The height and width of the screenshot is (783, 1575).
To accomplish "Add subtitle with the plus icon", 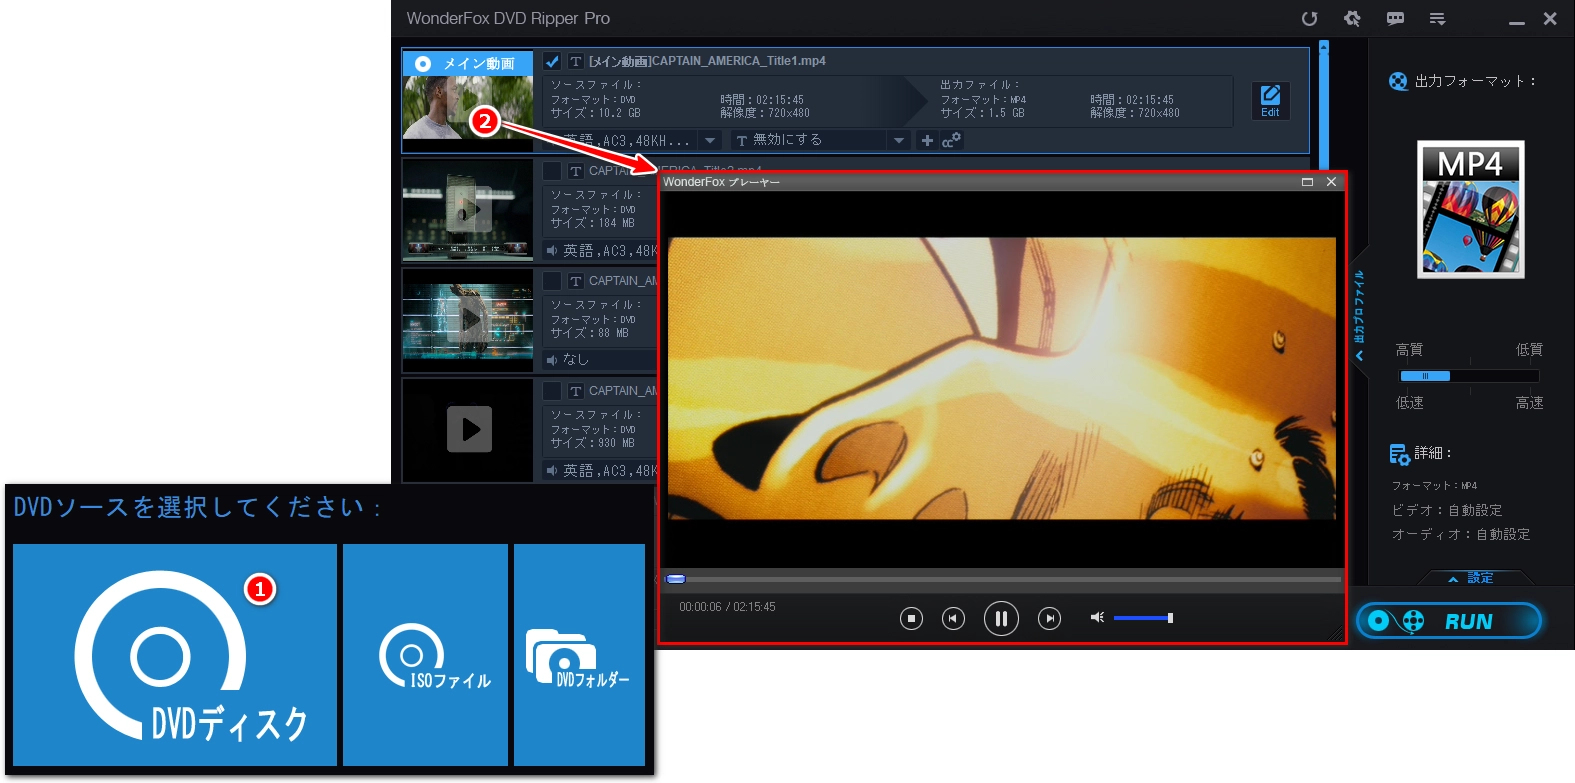I will pyautogui.click(x=927, y=141).
